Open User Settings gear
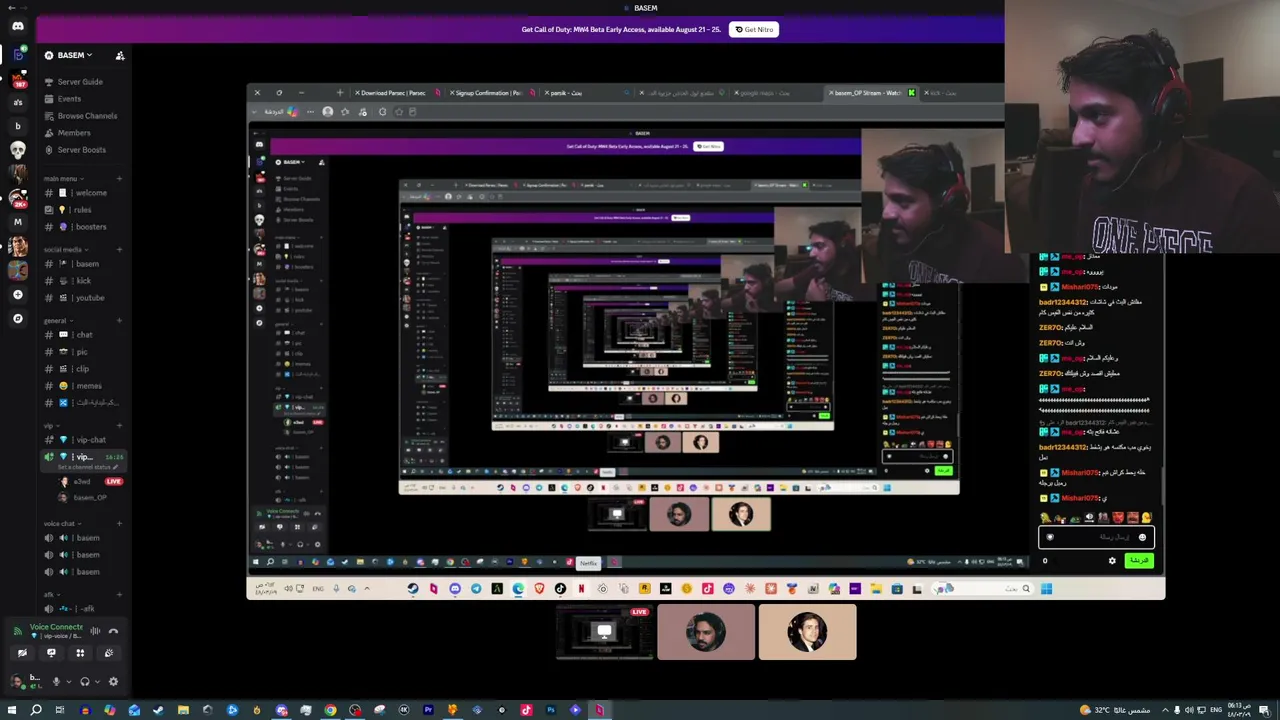 click(113, 682)
